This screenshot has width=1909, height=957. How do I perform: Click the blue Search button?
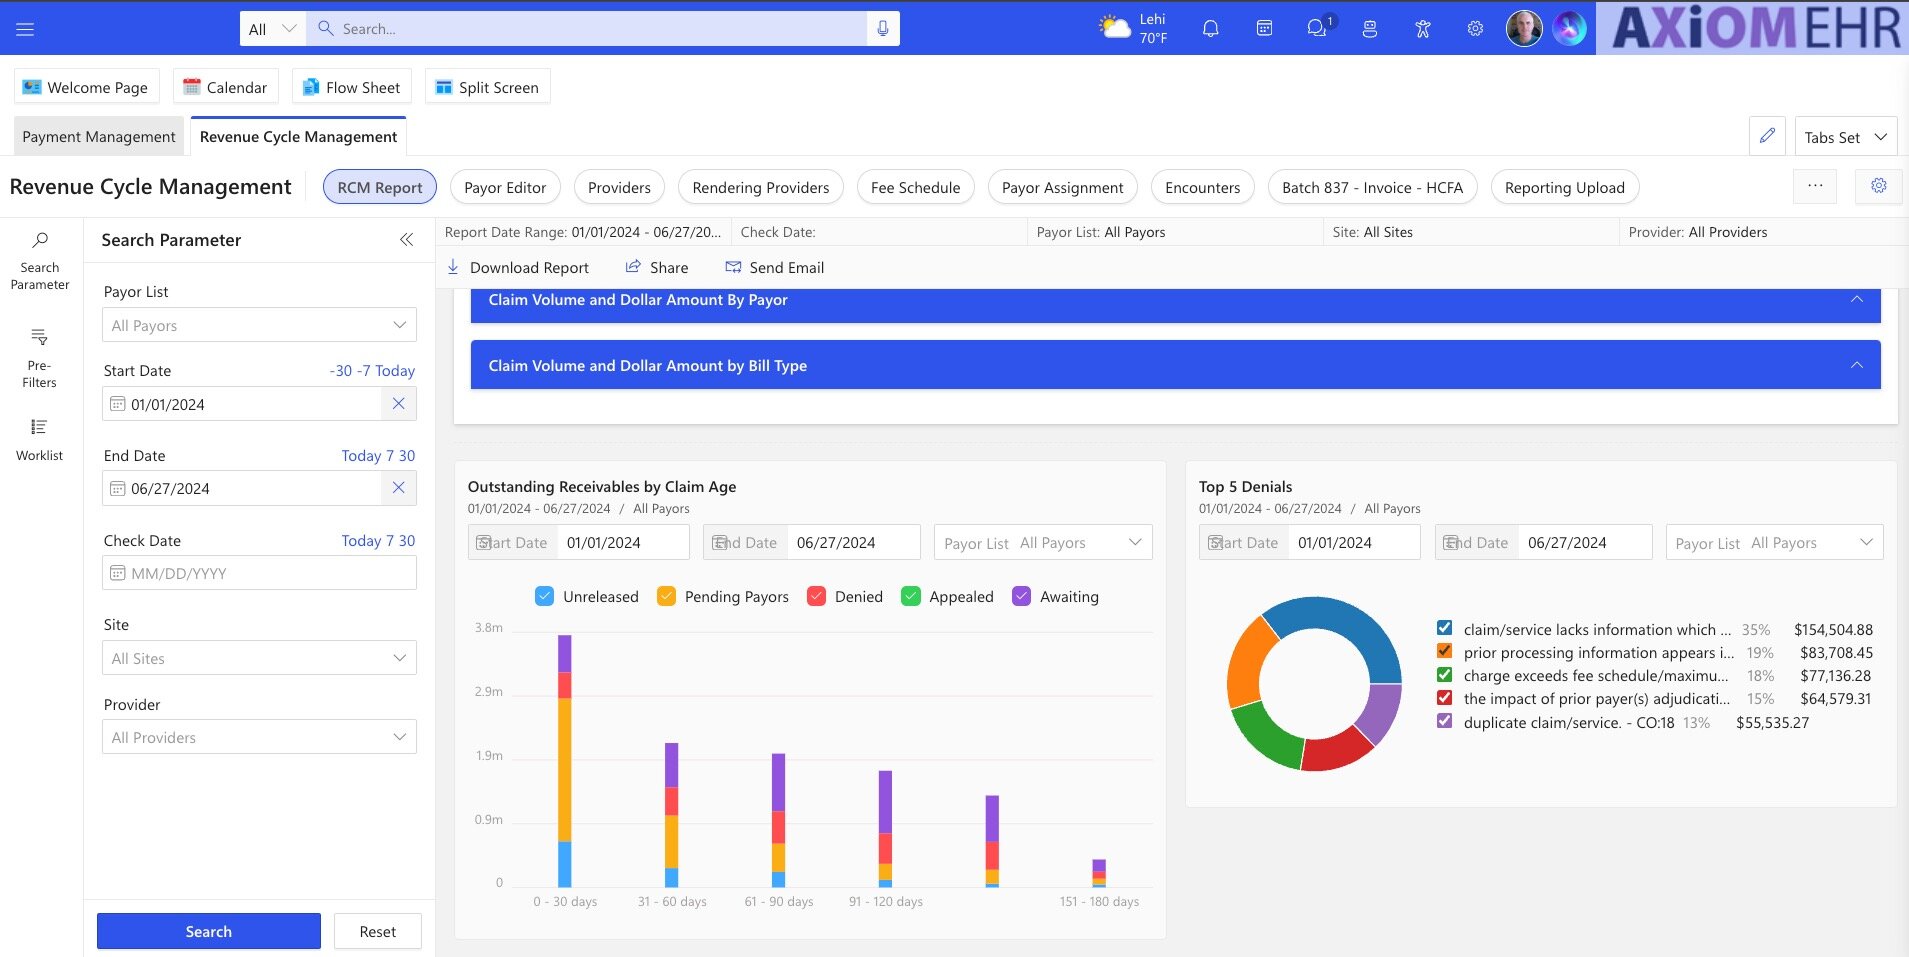tap(208, 931)
